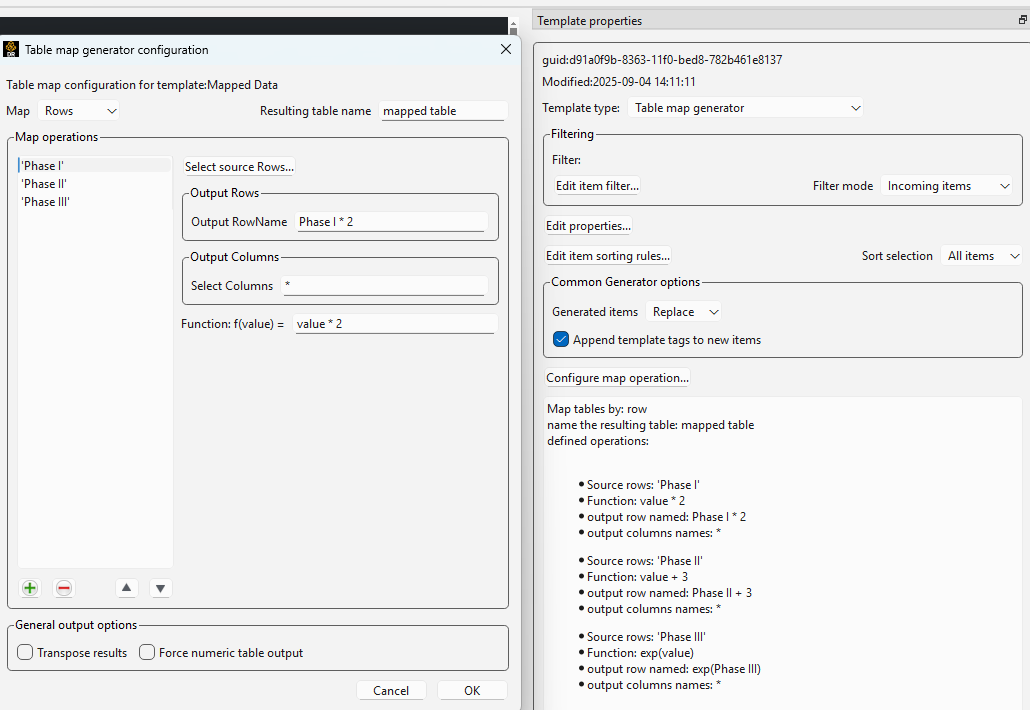Click the red remove operation icon

point(64,588)
